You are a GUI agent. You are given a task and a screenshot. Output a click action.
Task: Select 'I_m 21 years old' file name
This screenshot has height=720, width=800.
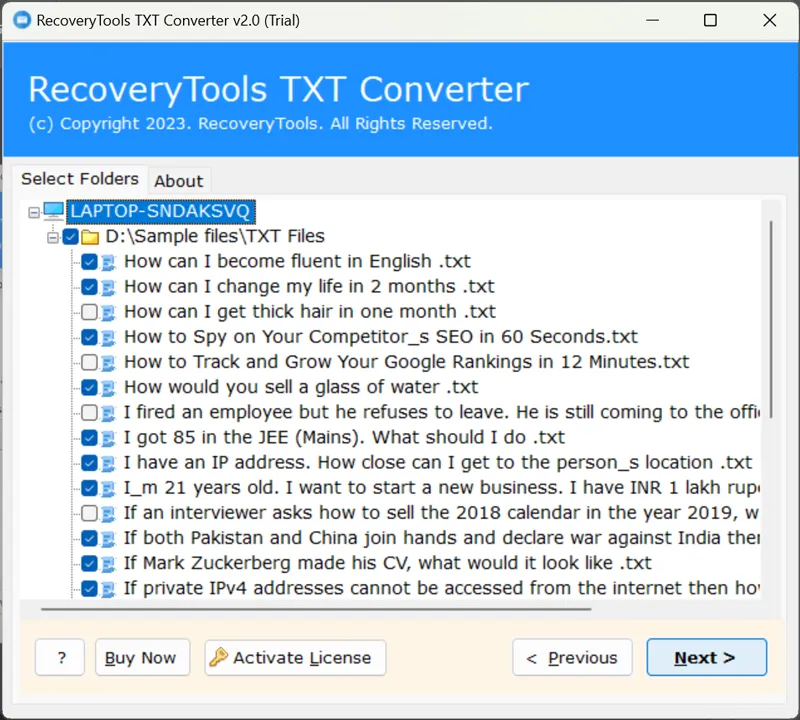point(442,487)
